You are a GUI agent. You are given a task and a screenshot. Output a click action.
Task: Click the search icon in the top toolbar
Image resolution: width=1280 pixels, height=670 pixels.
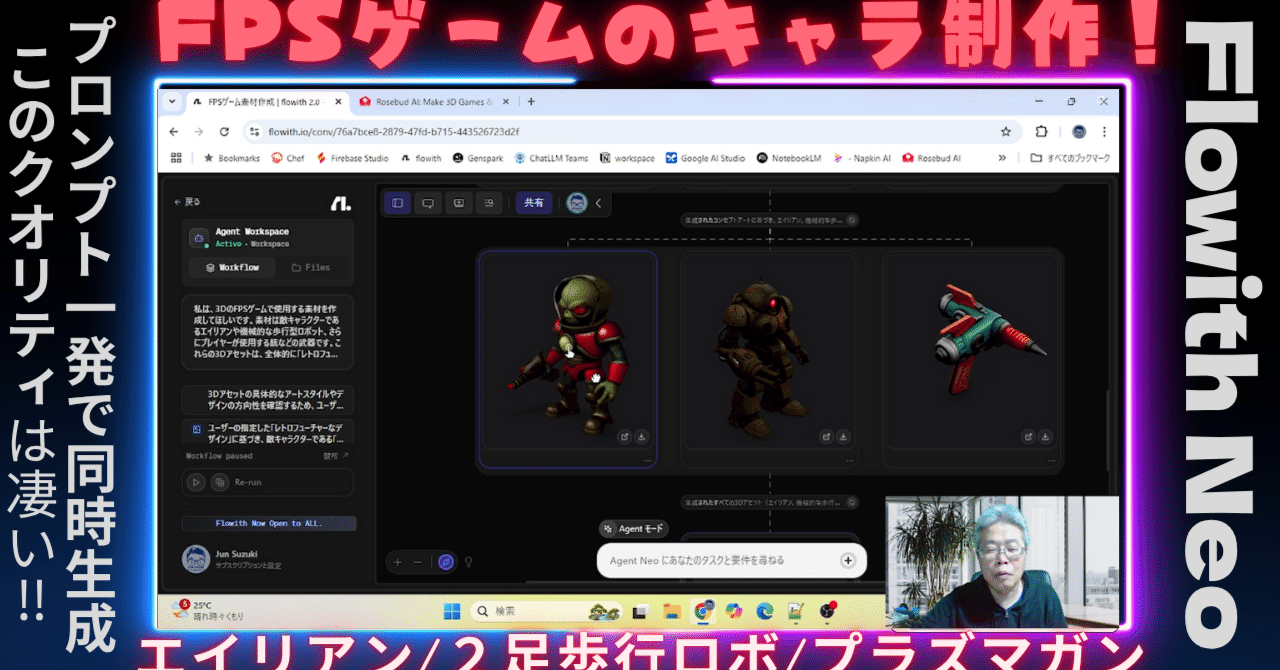click(x=489, y=203)
